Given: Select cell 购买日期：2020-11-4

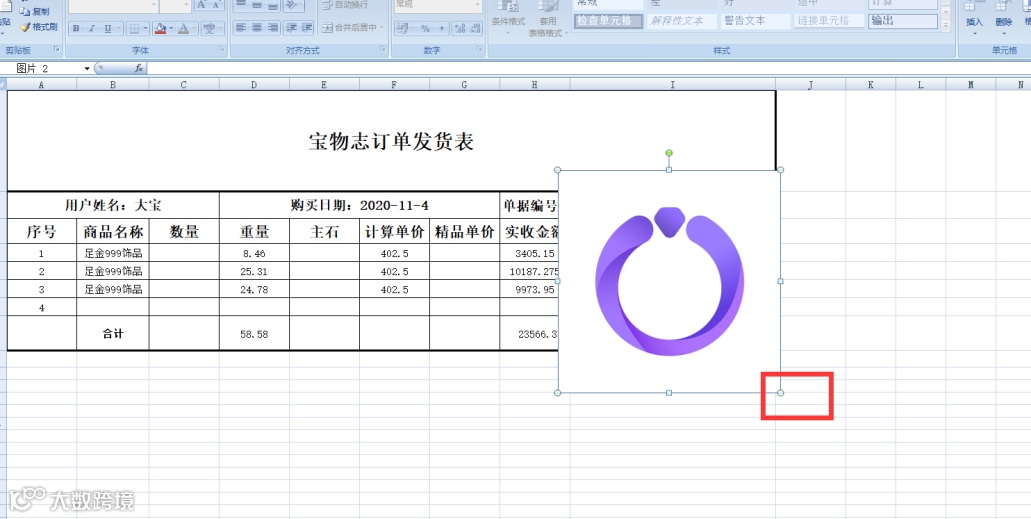Looking at the screenshot, I should 360,205.
